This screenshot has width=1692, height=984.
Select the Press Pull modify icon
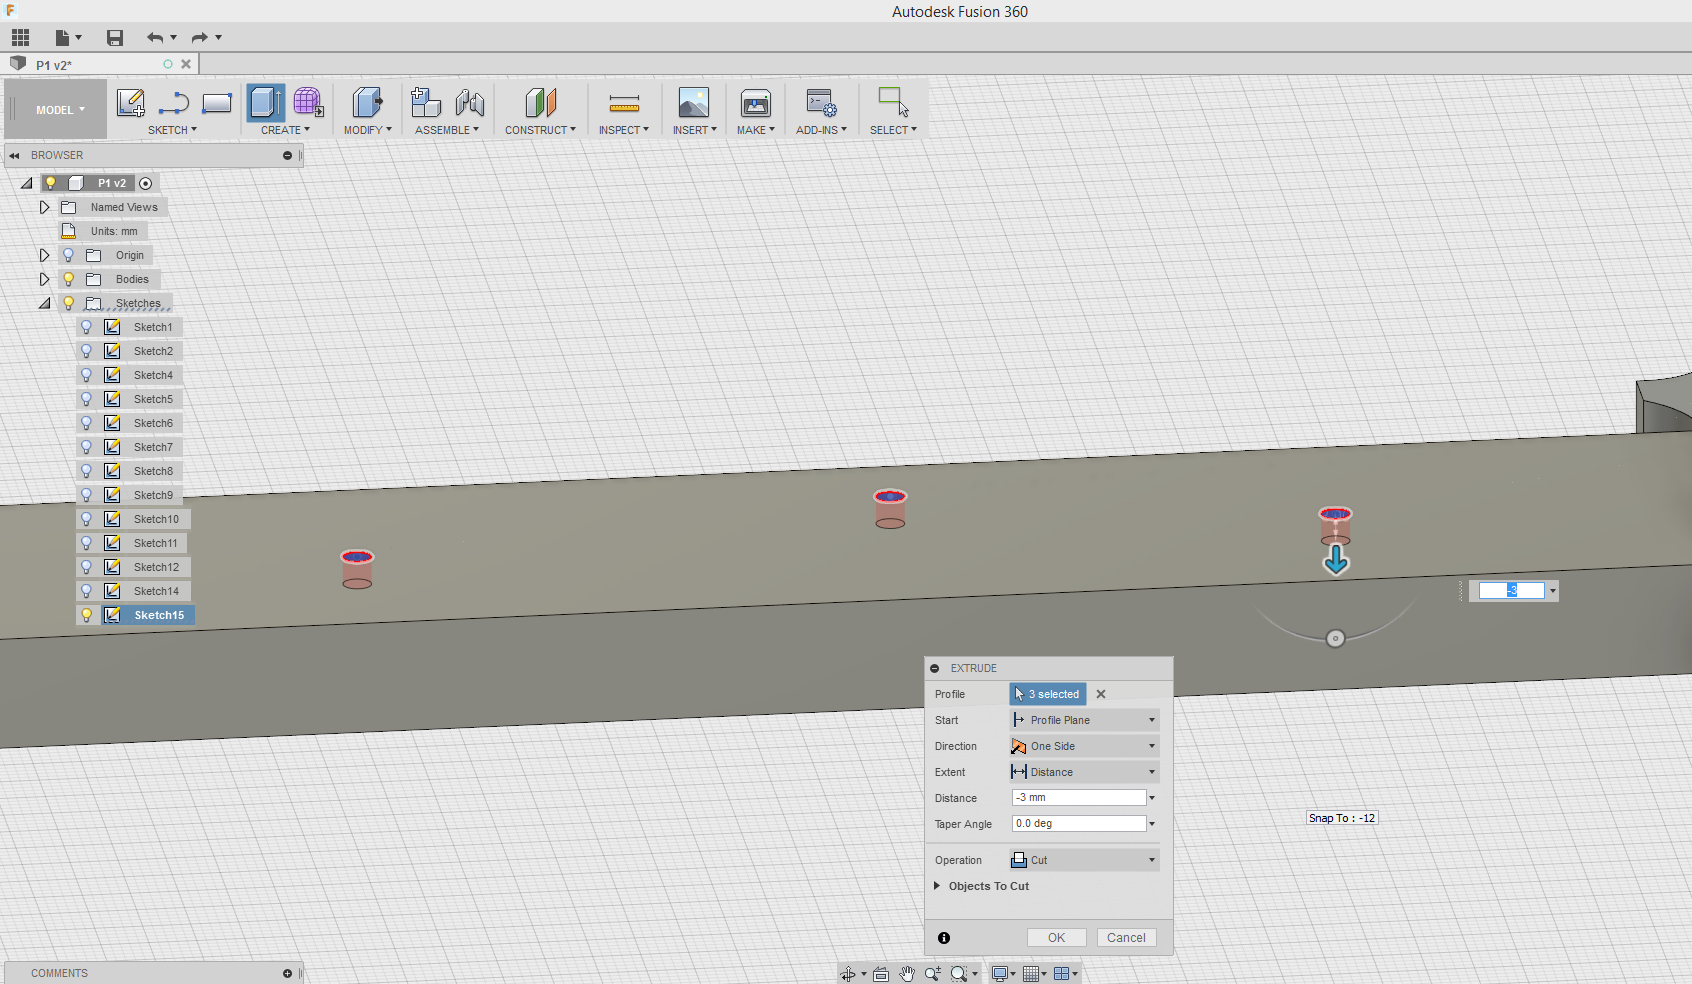click(367, 103)
